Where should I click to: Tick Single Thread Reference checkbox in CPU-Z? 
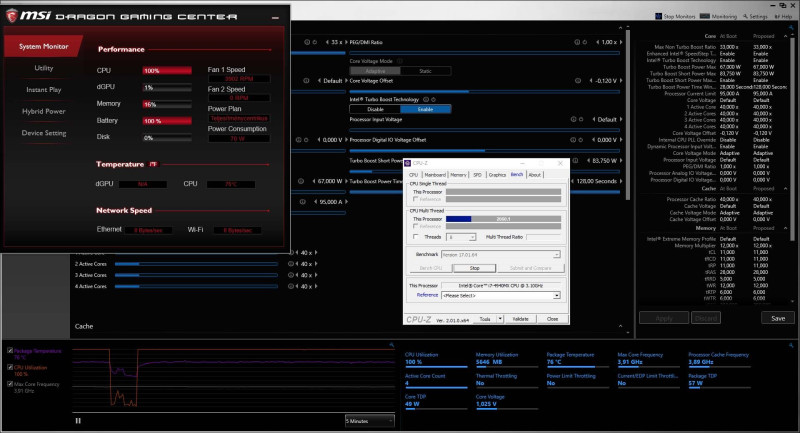416,199
